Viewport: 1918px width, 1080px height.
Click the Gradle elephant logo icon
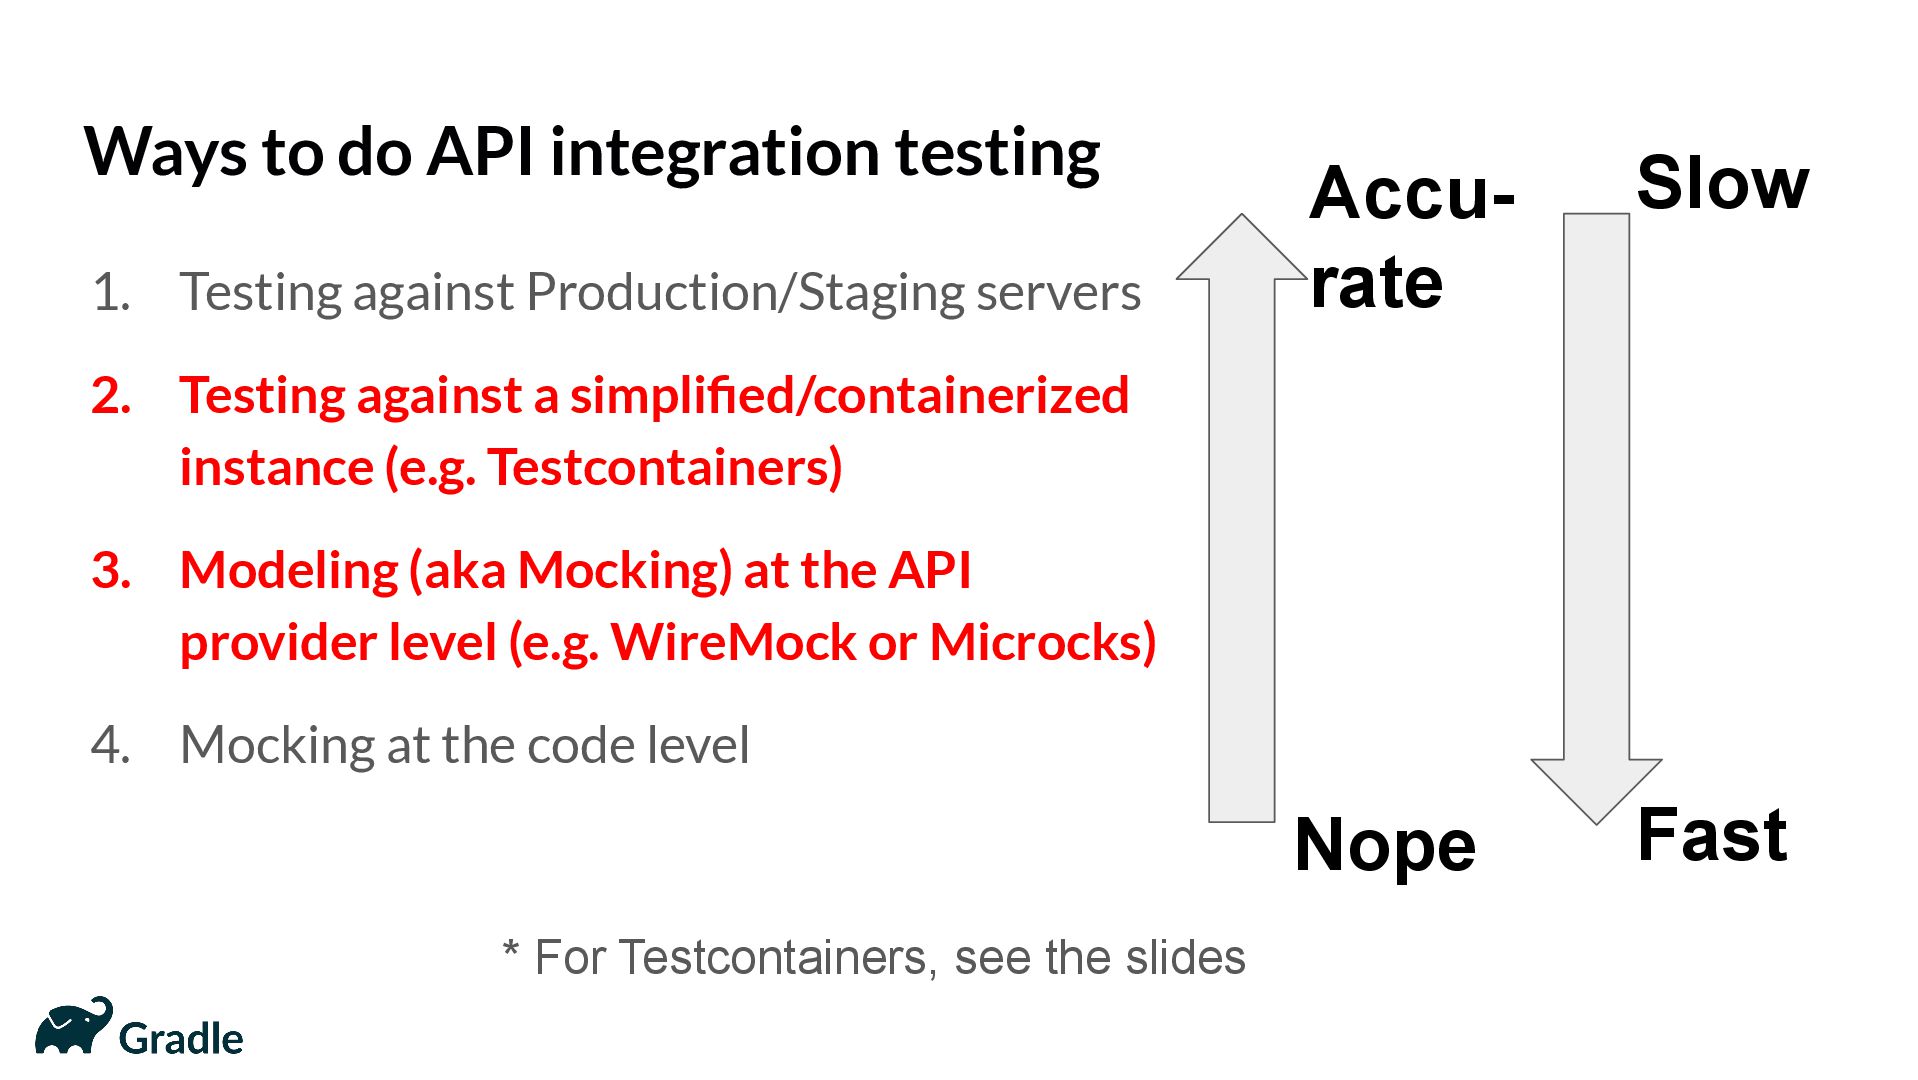click(73, 1026)
